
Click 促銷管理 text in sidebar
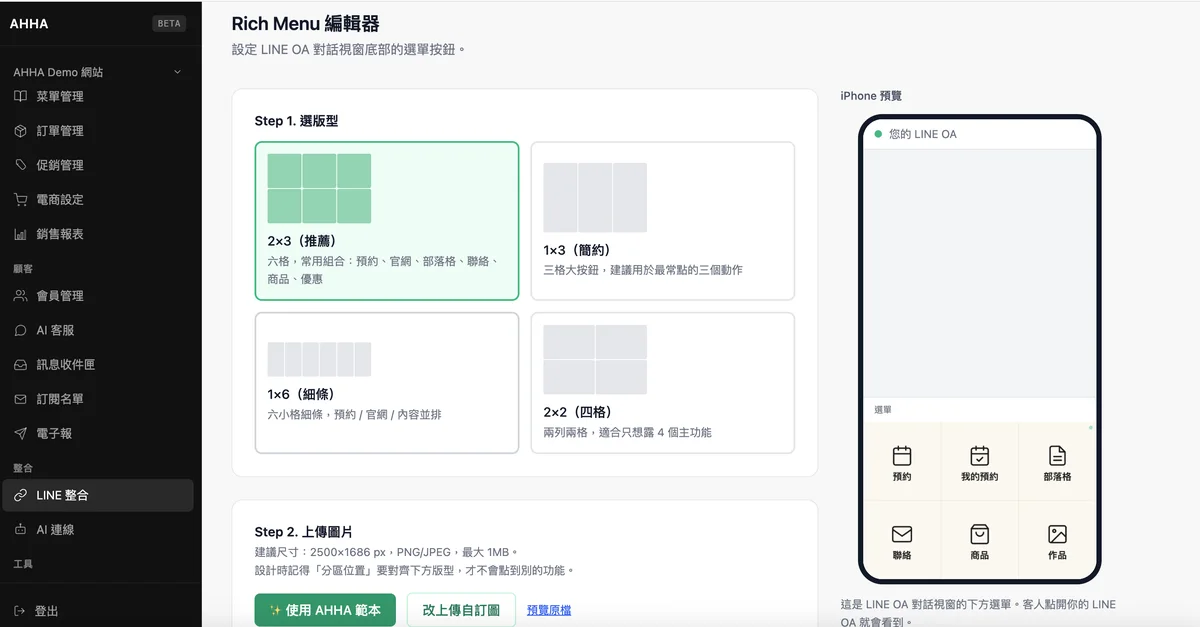tap(60, 165)
